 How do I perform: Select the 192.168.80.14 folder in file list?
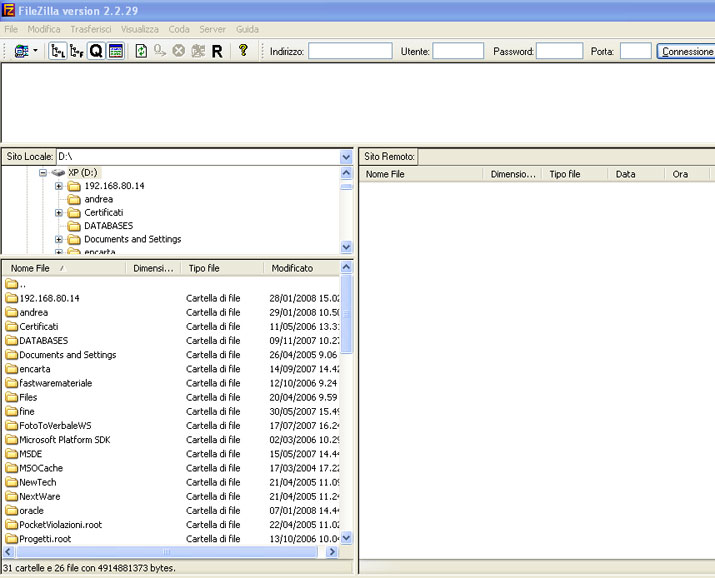click(49, 299)
